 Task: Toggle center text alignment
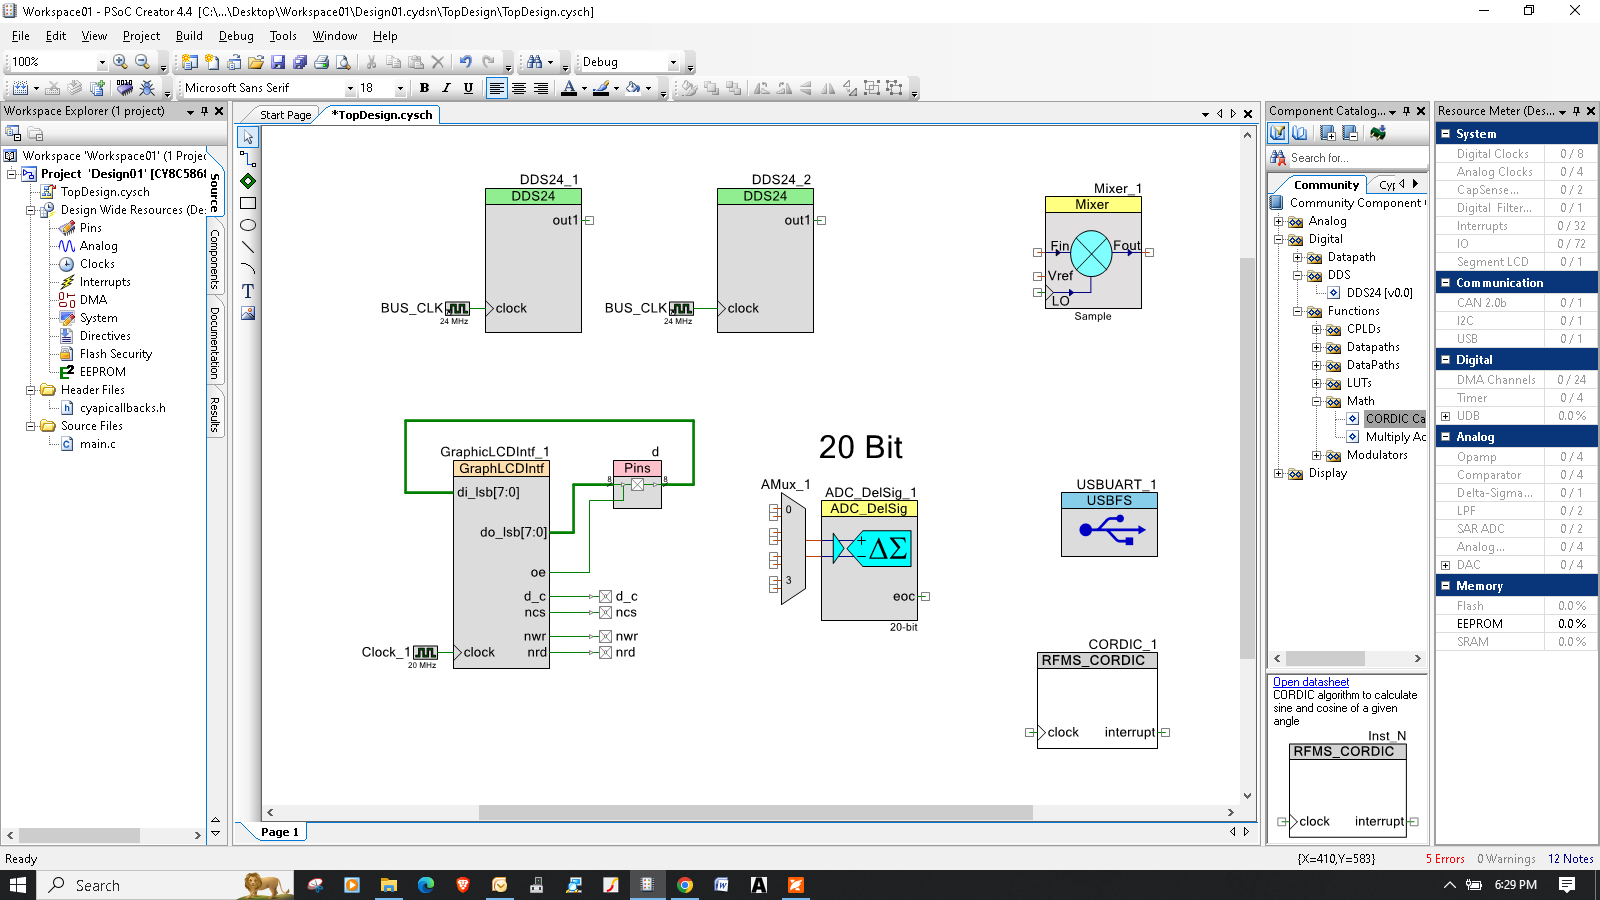518,88
